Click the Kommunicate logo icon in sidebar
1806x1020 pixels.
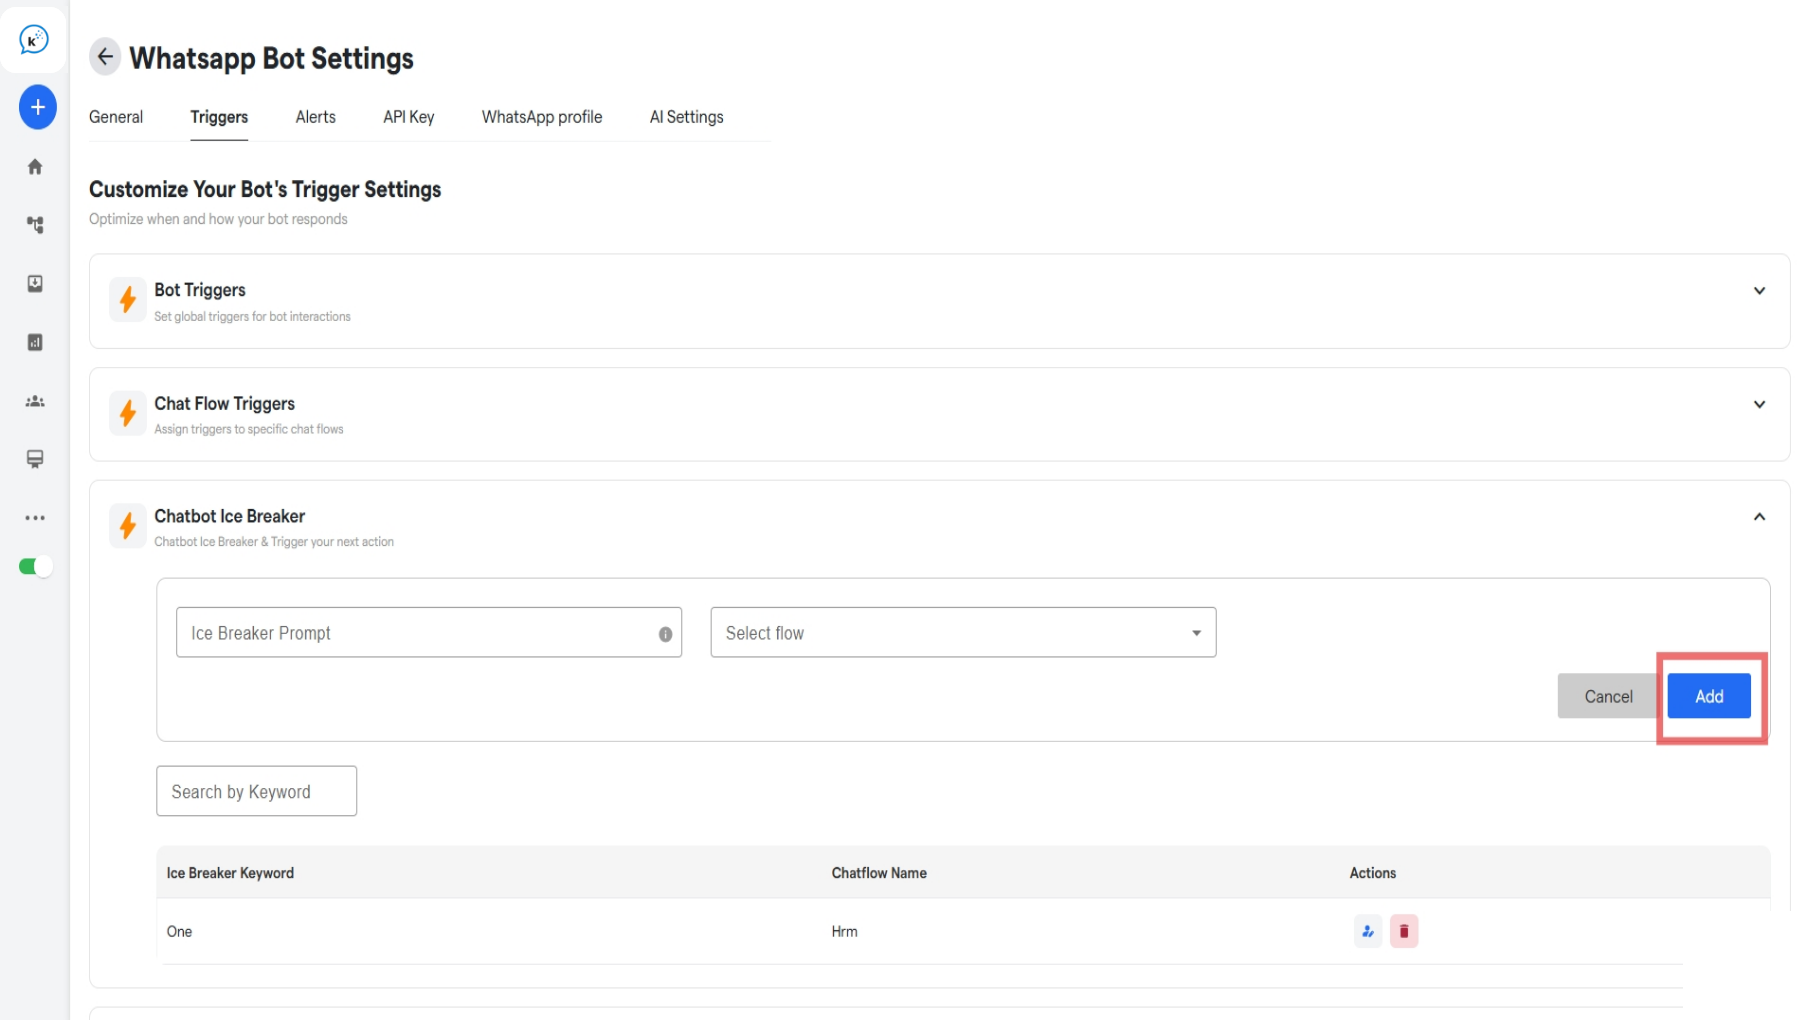(34, 40)
